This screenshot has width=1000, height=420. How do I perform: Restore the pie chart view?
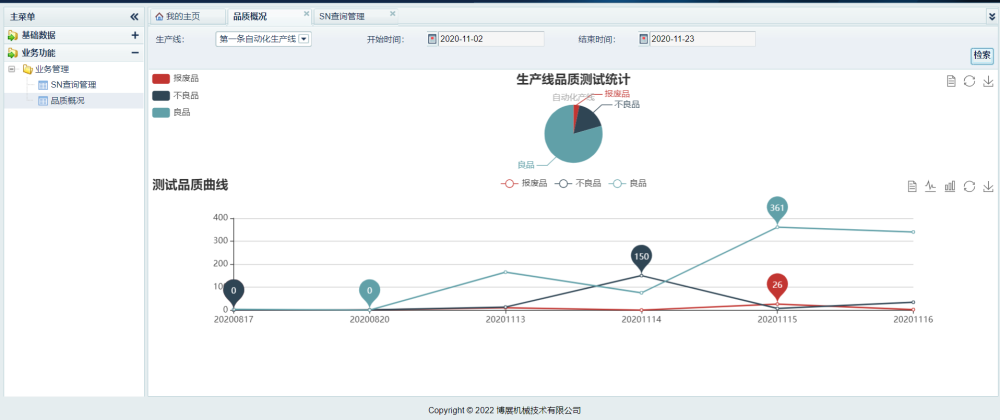(969, 81)
